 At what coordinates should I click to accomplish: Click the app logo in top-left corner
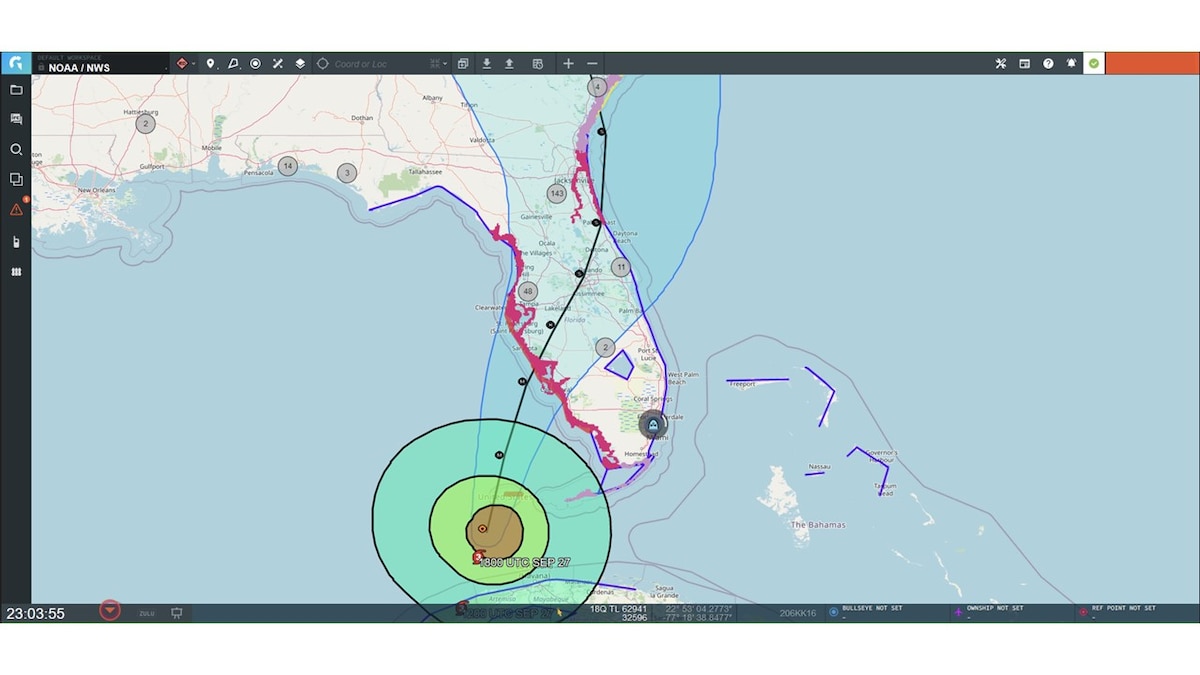point(15,63)
